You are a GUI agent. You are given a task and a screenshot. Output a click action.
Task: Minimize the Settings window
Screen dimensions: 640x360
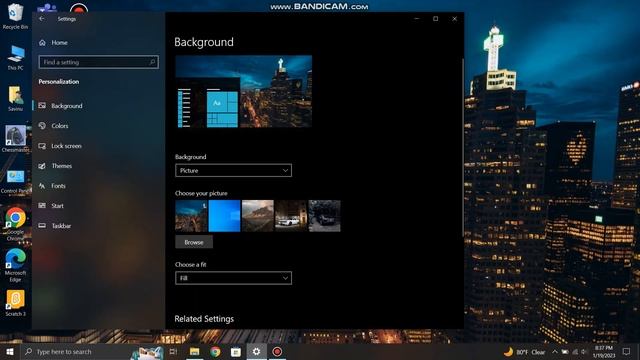pos(417,19)
